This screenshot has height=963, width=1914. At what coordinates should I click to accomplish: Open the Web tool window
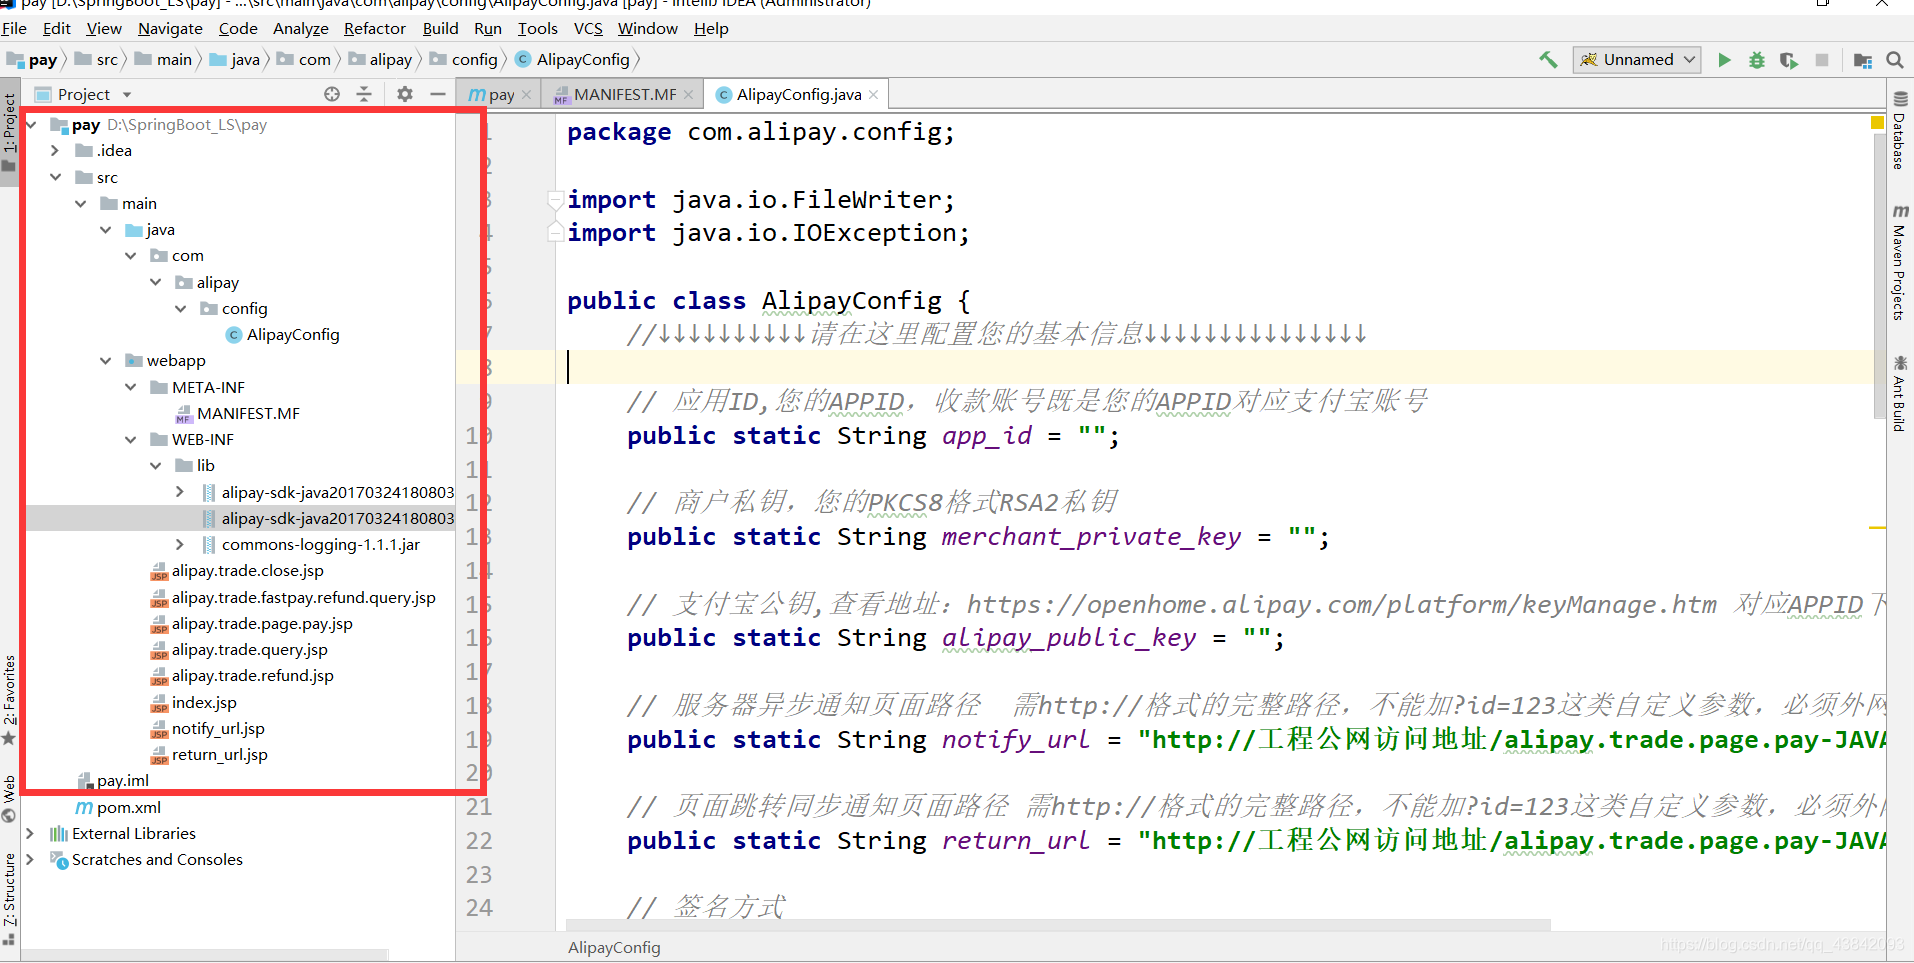pyautogui.click(x=9, y=798)
